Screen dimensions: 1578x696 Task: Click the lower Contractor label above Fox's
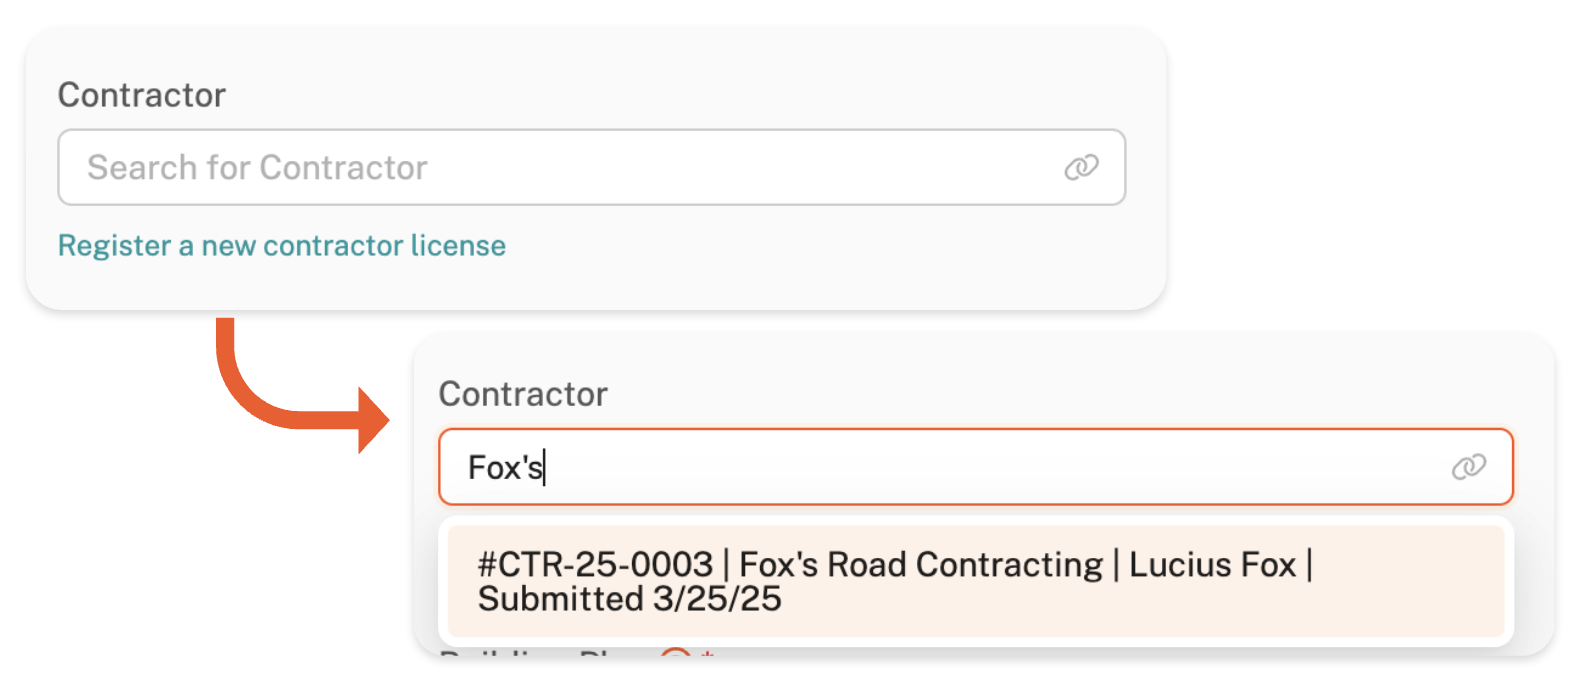tap(522, 394)
